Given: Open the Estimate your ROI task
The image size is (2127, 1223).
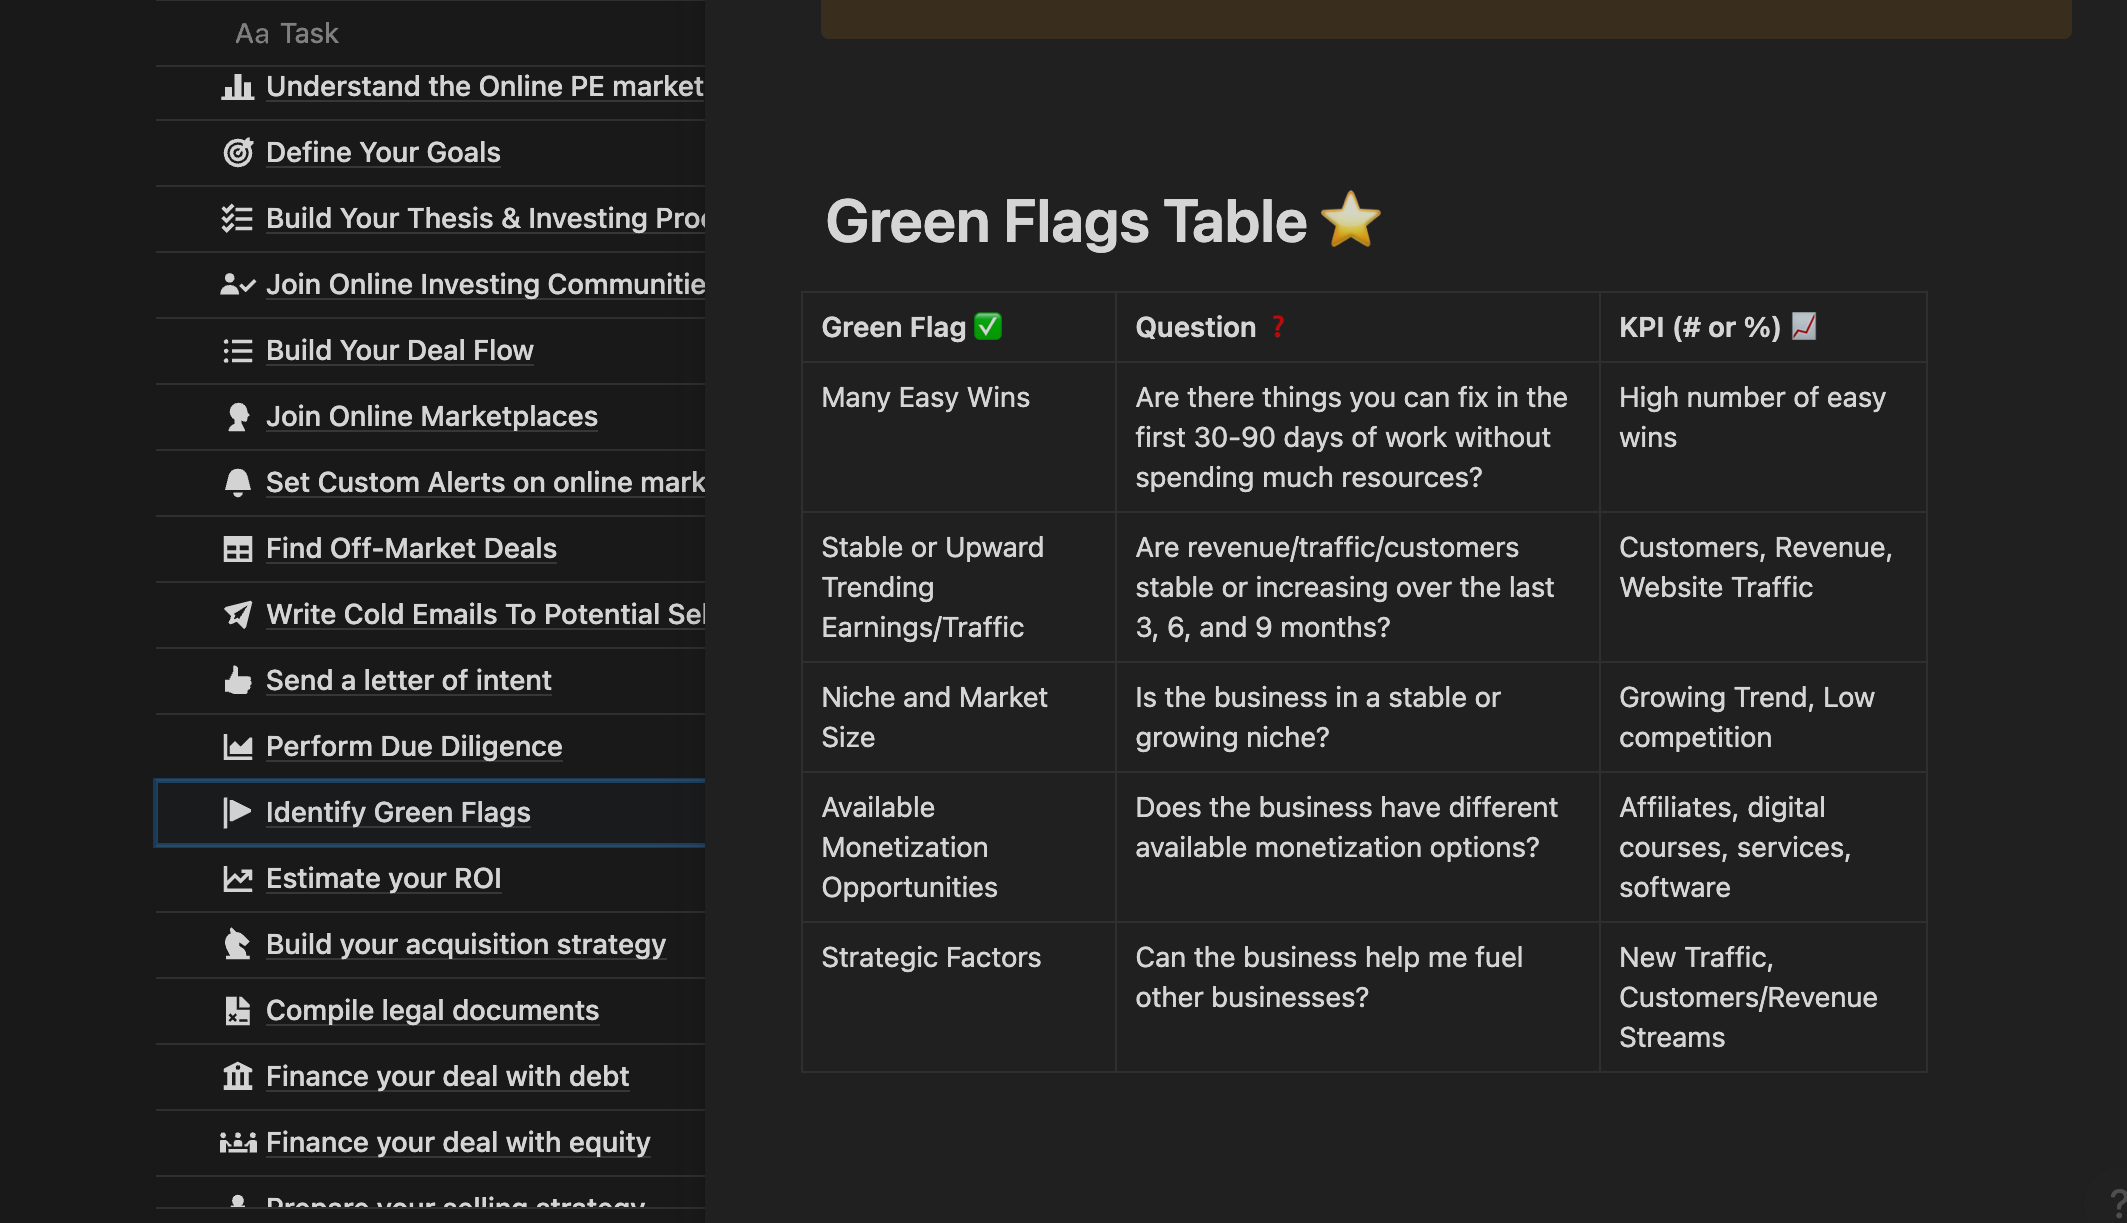Looking at the screenshot, I should click(x=383, y=878).
